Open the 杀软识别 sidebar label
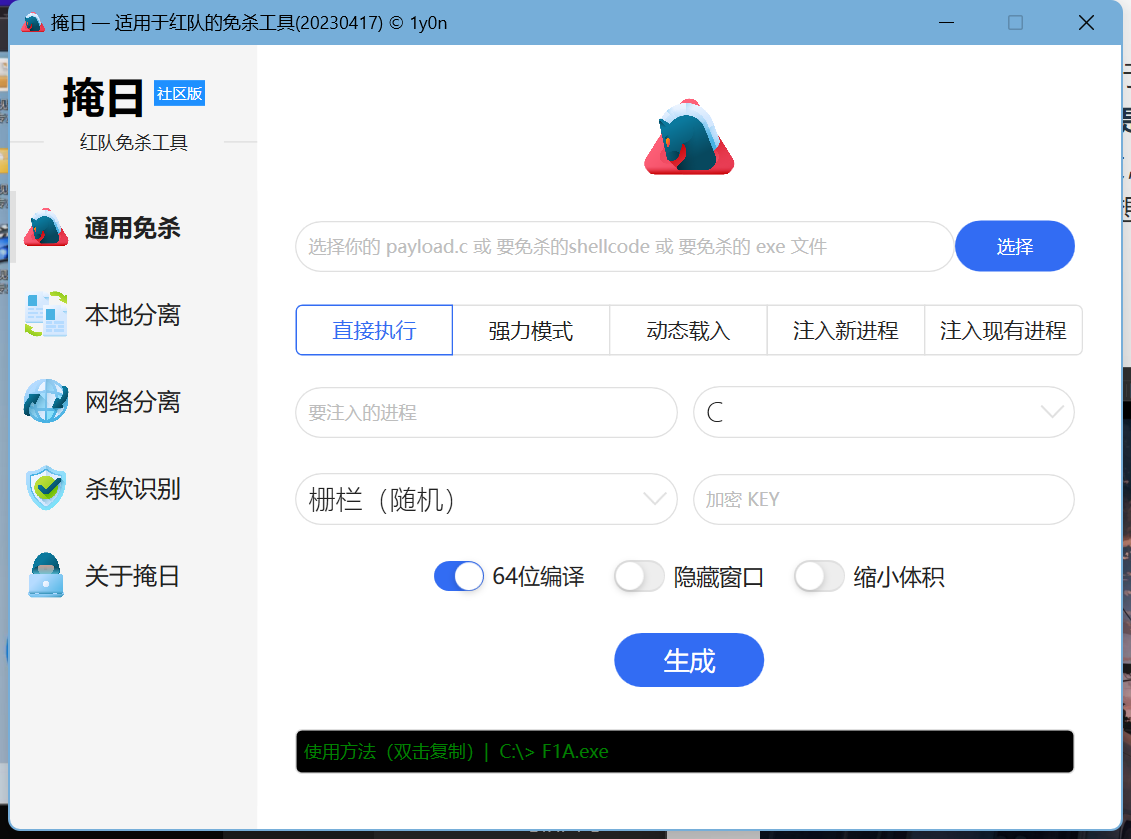Screen dimensions: 1131x839 click(133, 488)
